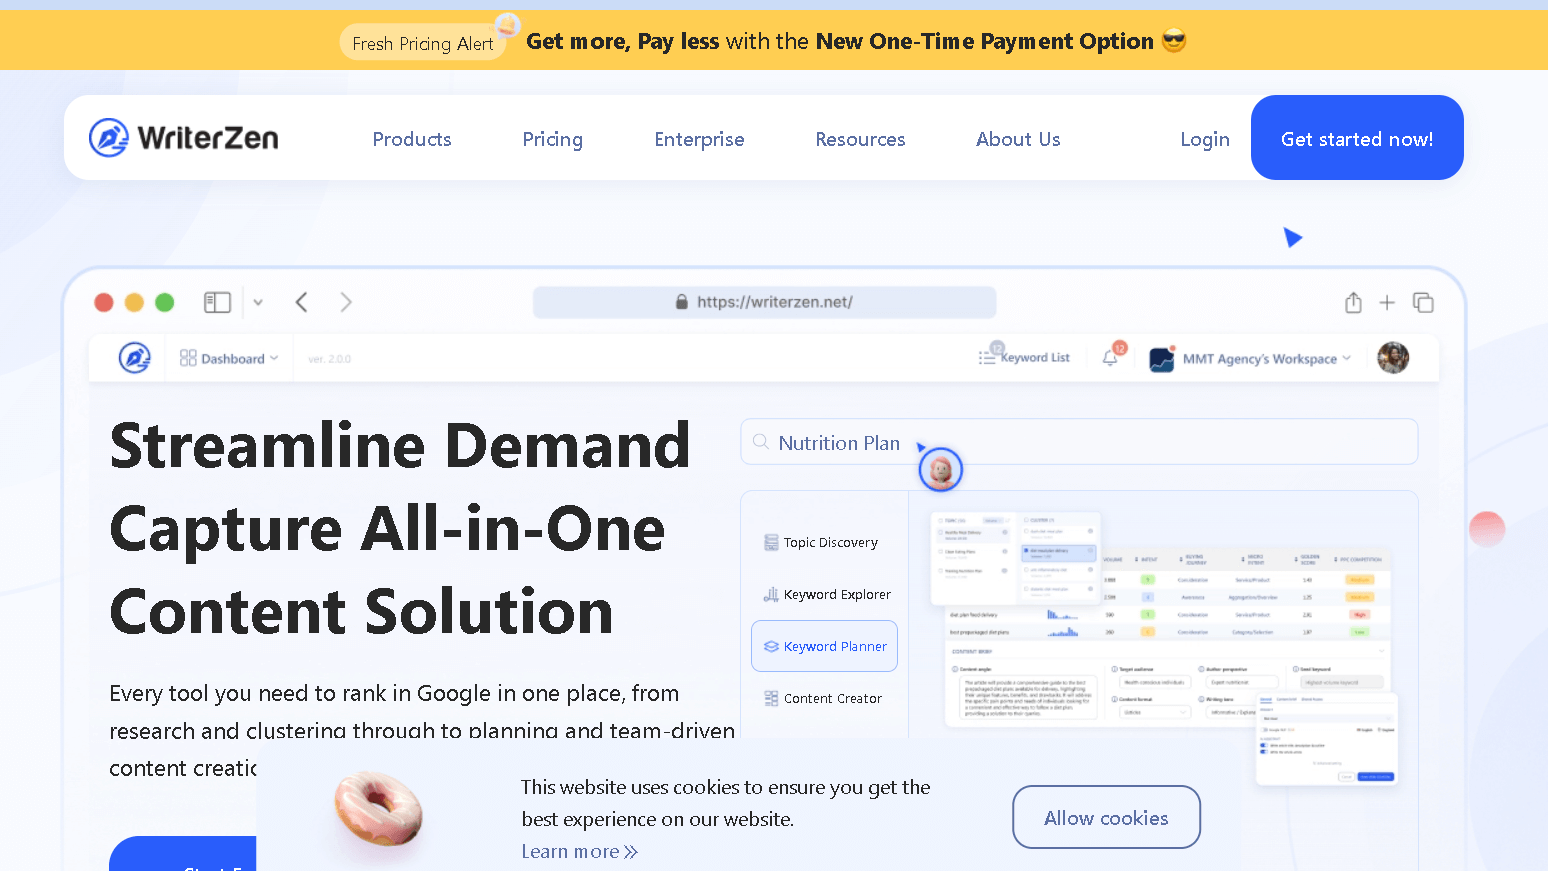Image resolution: width=1548 pixels, height=871 pixels.
Task: Click the browser forward arrow
Action: coord(346,302)
